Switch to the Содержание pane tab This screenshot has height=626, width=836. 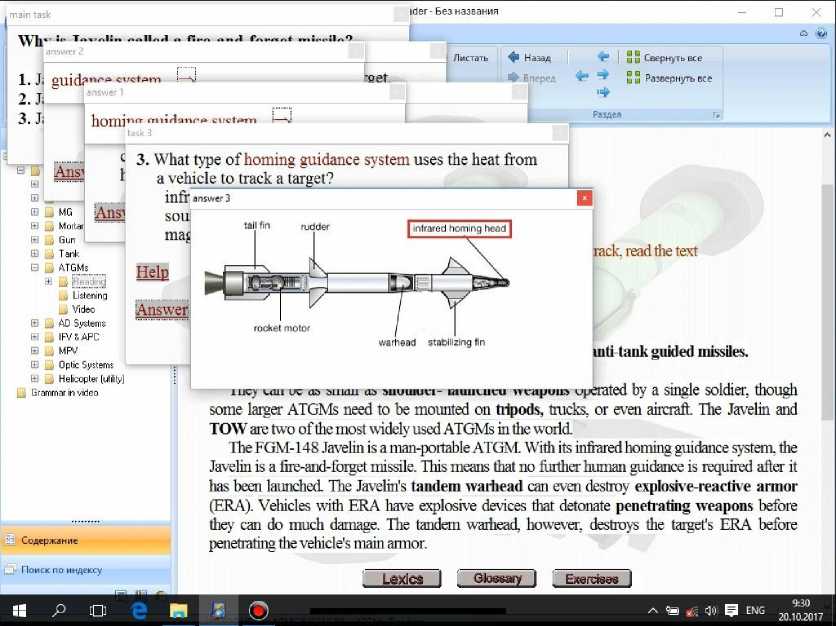85,540
